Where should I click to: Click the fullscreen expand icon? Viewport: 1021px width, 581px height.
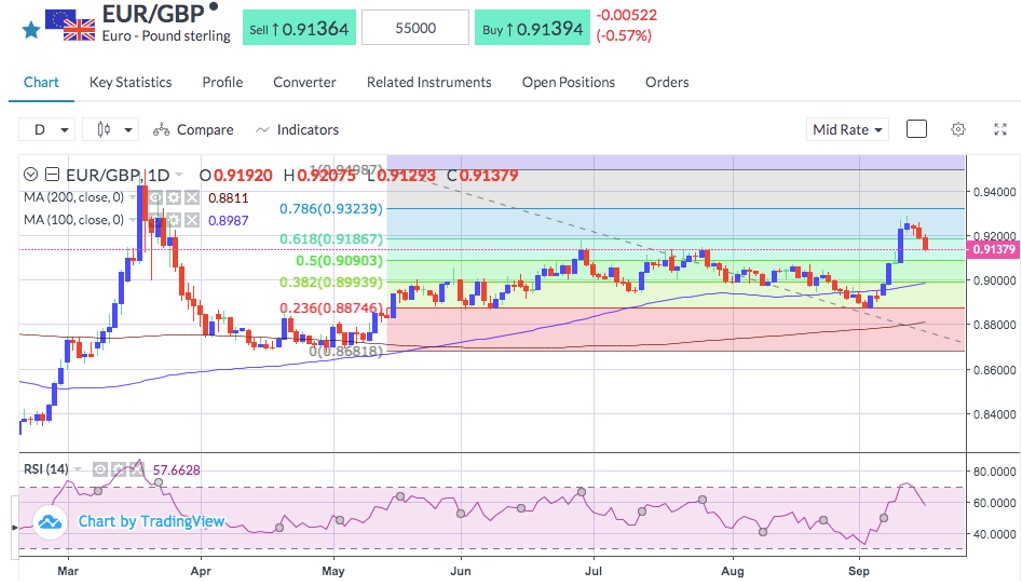point(1000,130)
